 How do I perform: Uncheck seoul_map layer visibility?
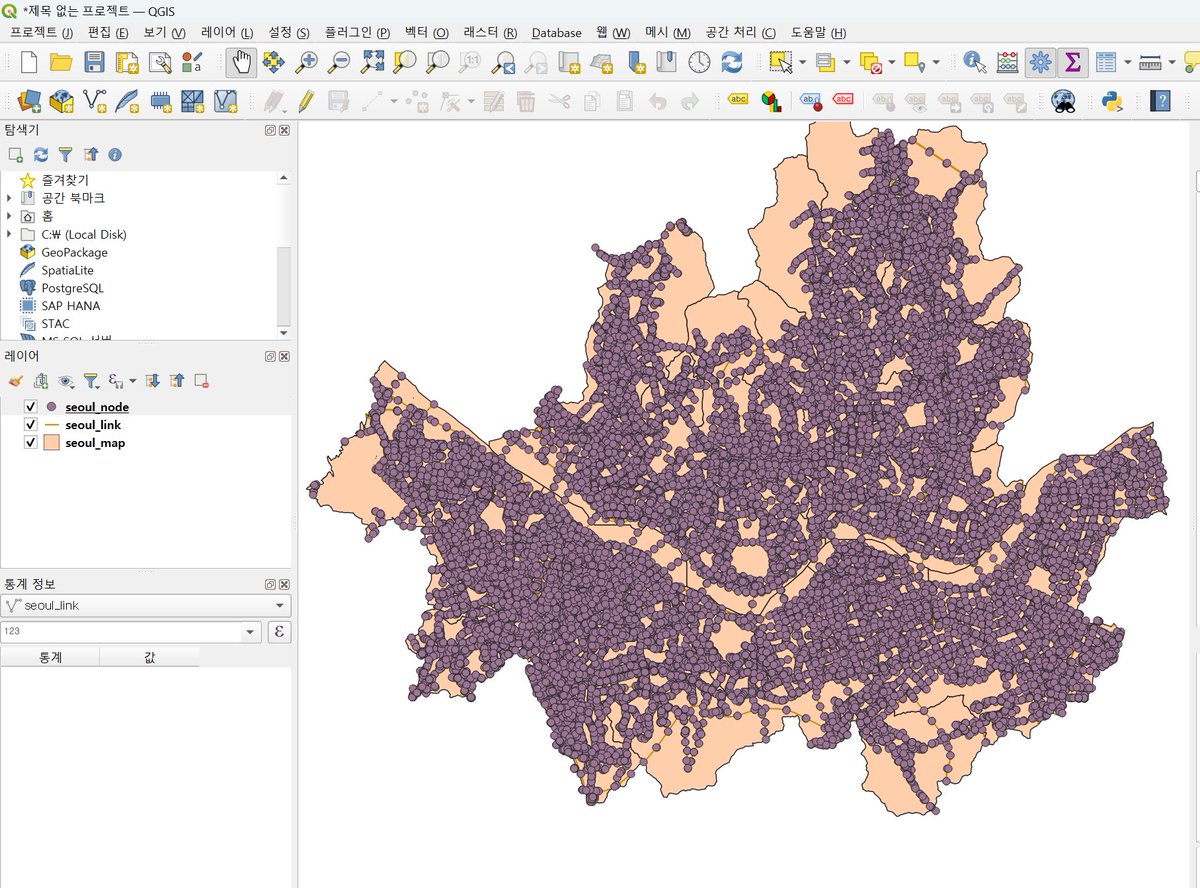pyautogui.click(x=30, y=443)
